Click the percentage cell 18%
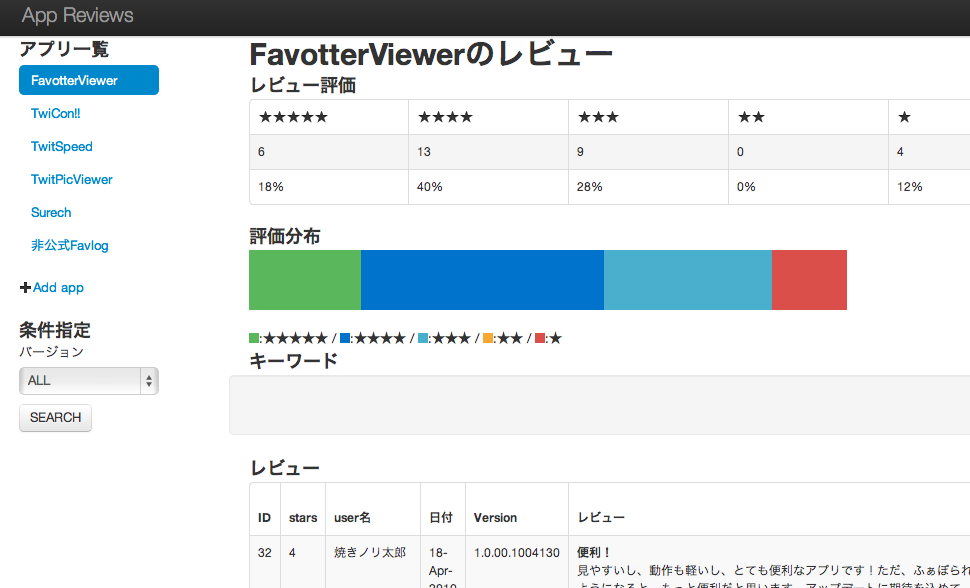The image size is (970, 588). pos(329,187)
